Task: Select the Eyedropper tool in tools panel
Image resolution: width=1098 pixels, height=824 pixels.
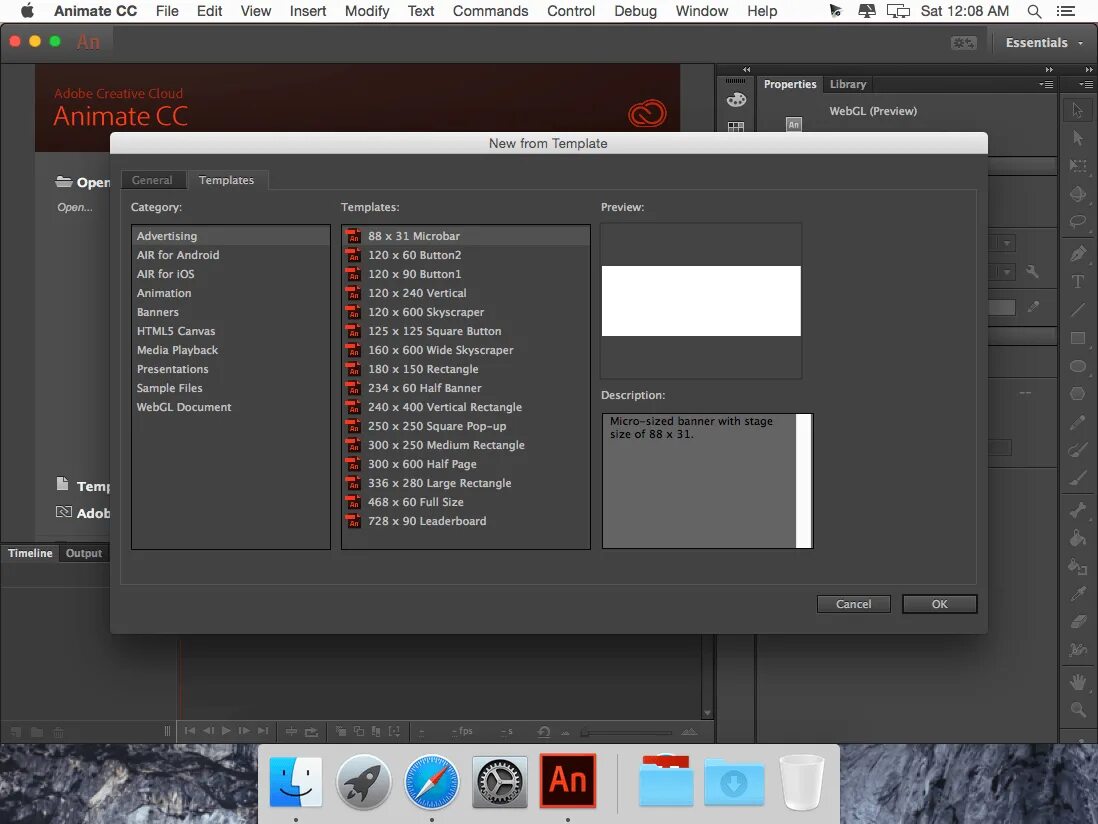Action: (x=1078, y=594)
